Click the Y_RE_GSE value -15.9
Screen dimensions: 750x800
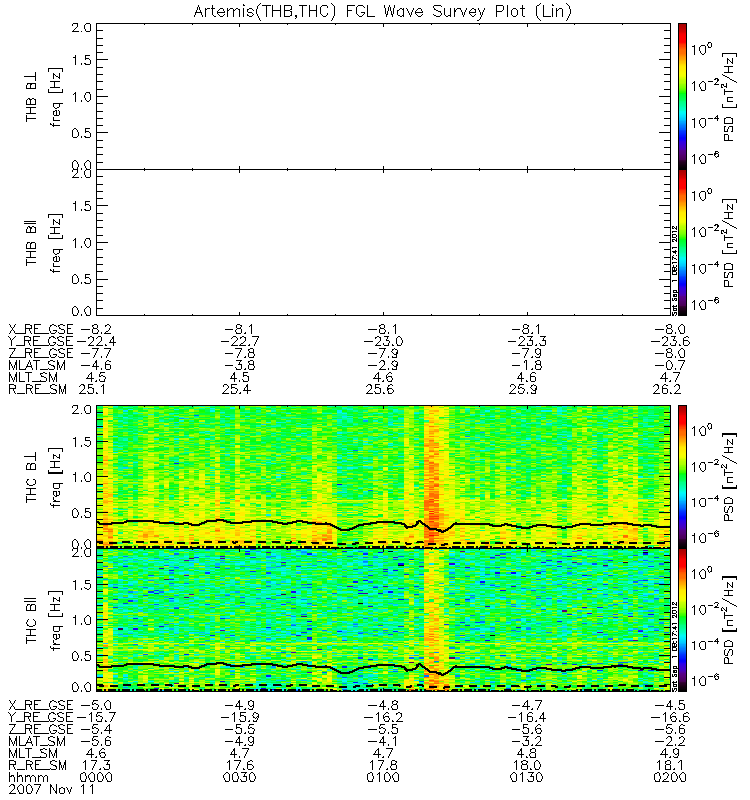coord(239,717)
